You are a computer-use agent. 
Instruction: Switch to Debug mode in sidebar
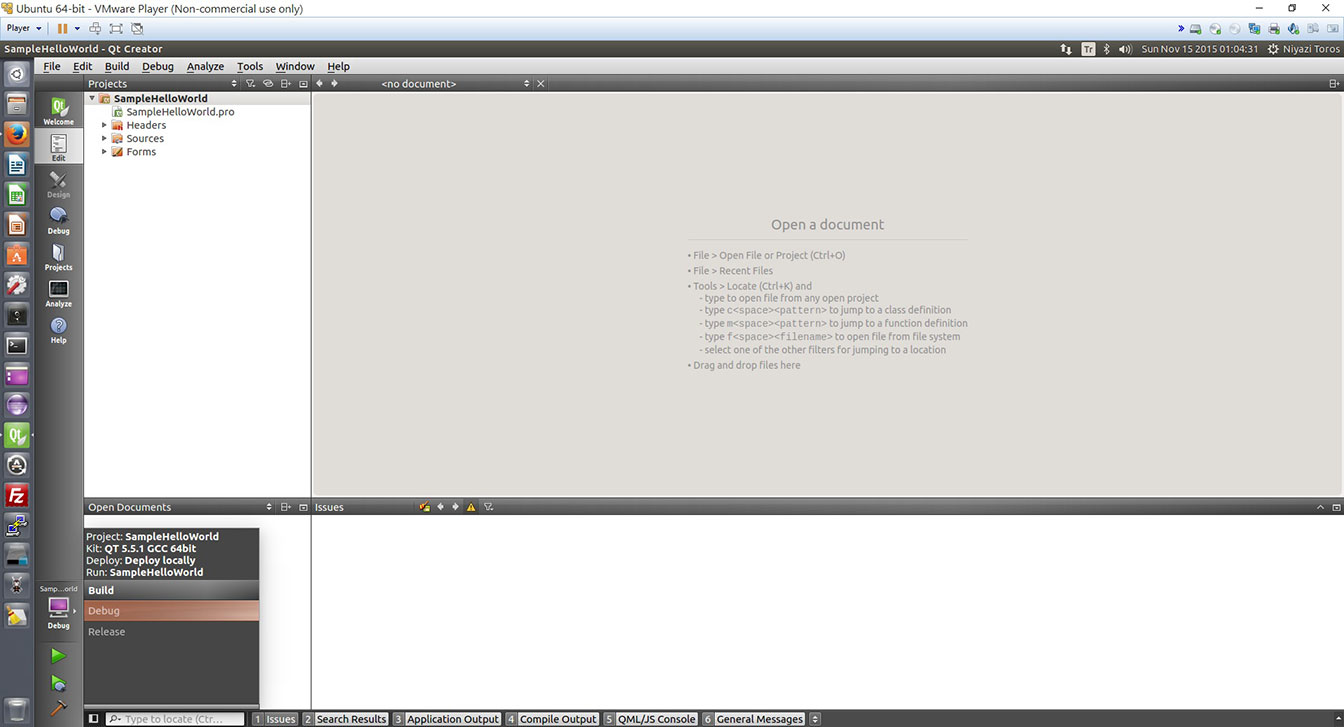coord(58,220)
